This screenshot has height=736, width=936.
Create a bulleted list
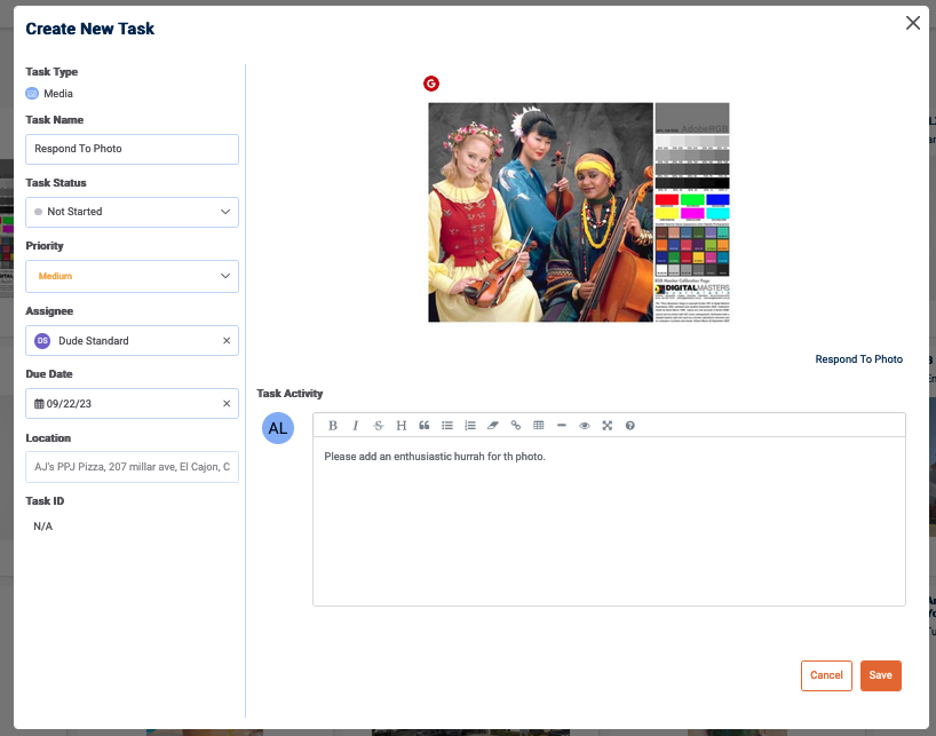point(447,425)
